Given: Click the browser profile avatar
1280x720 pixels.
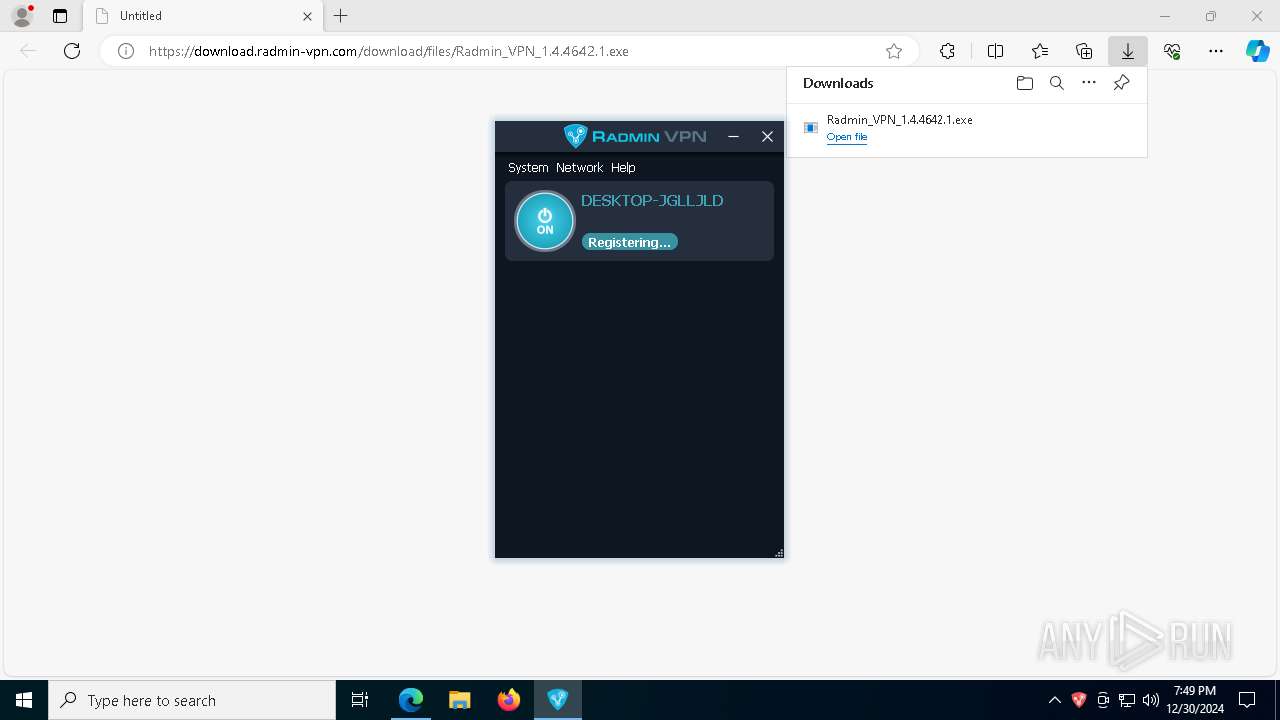Looking at the screenshot, I should point(22,16).
